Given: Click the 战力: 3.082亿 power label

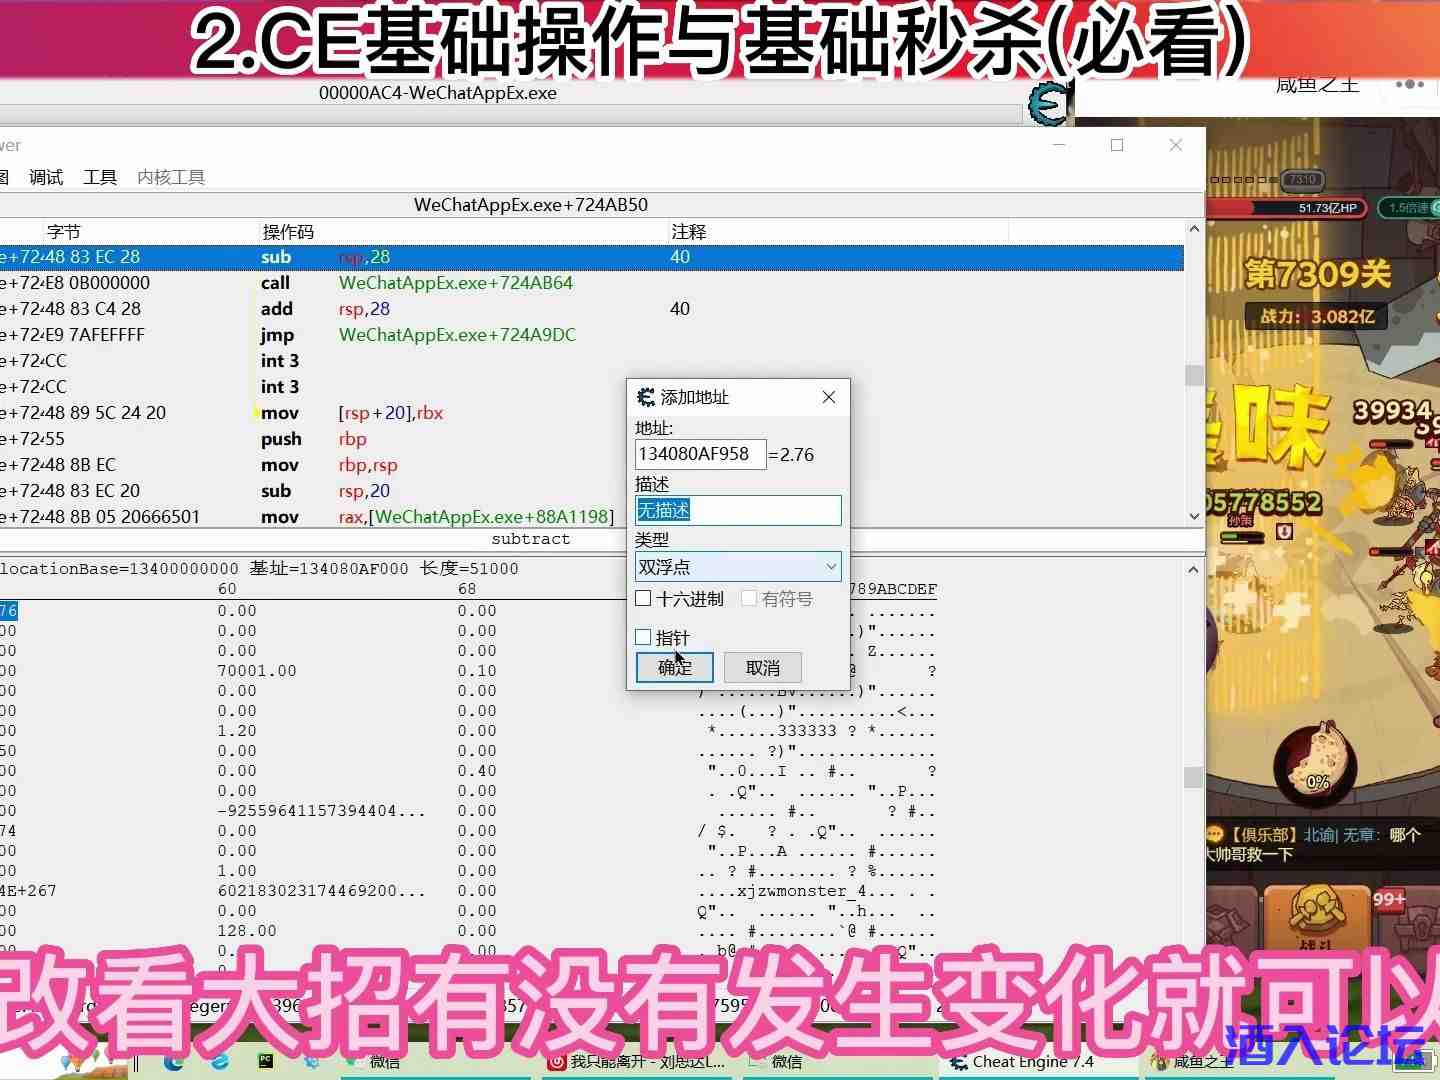Looking at the screenshot, I should [1318, 317].
